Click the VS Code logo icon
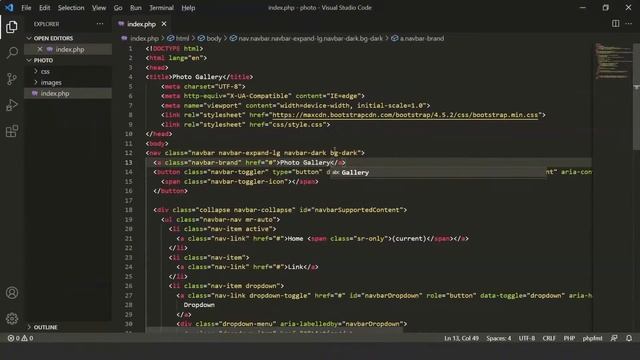Screen dimensions: 640x360 pos(9,7)
